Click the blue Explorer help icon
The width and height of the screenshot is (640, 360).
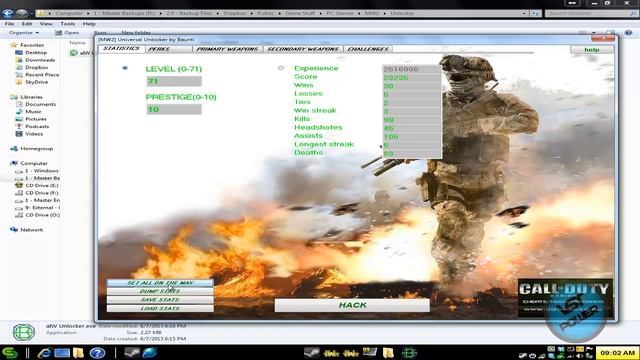coord(628,32)
